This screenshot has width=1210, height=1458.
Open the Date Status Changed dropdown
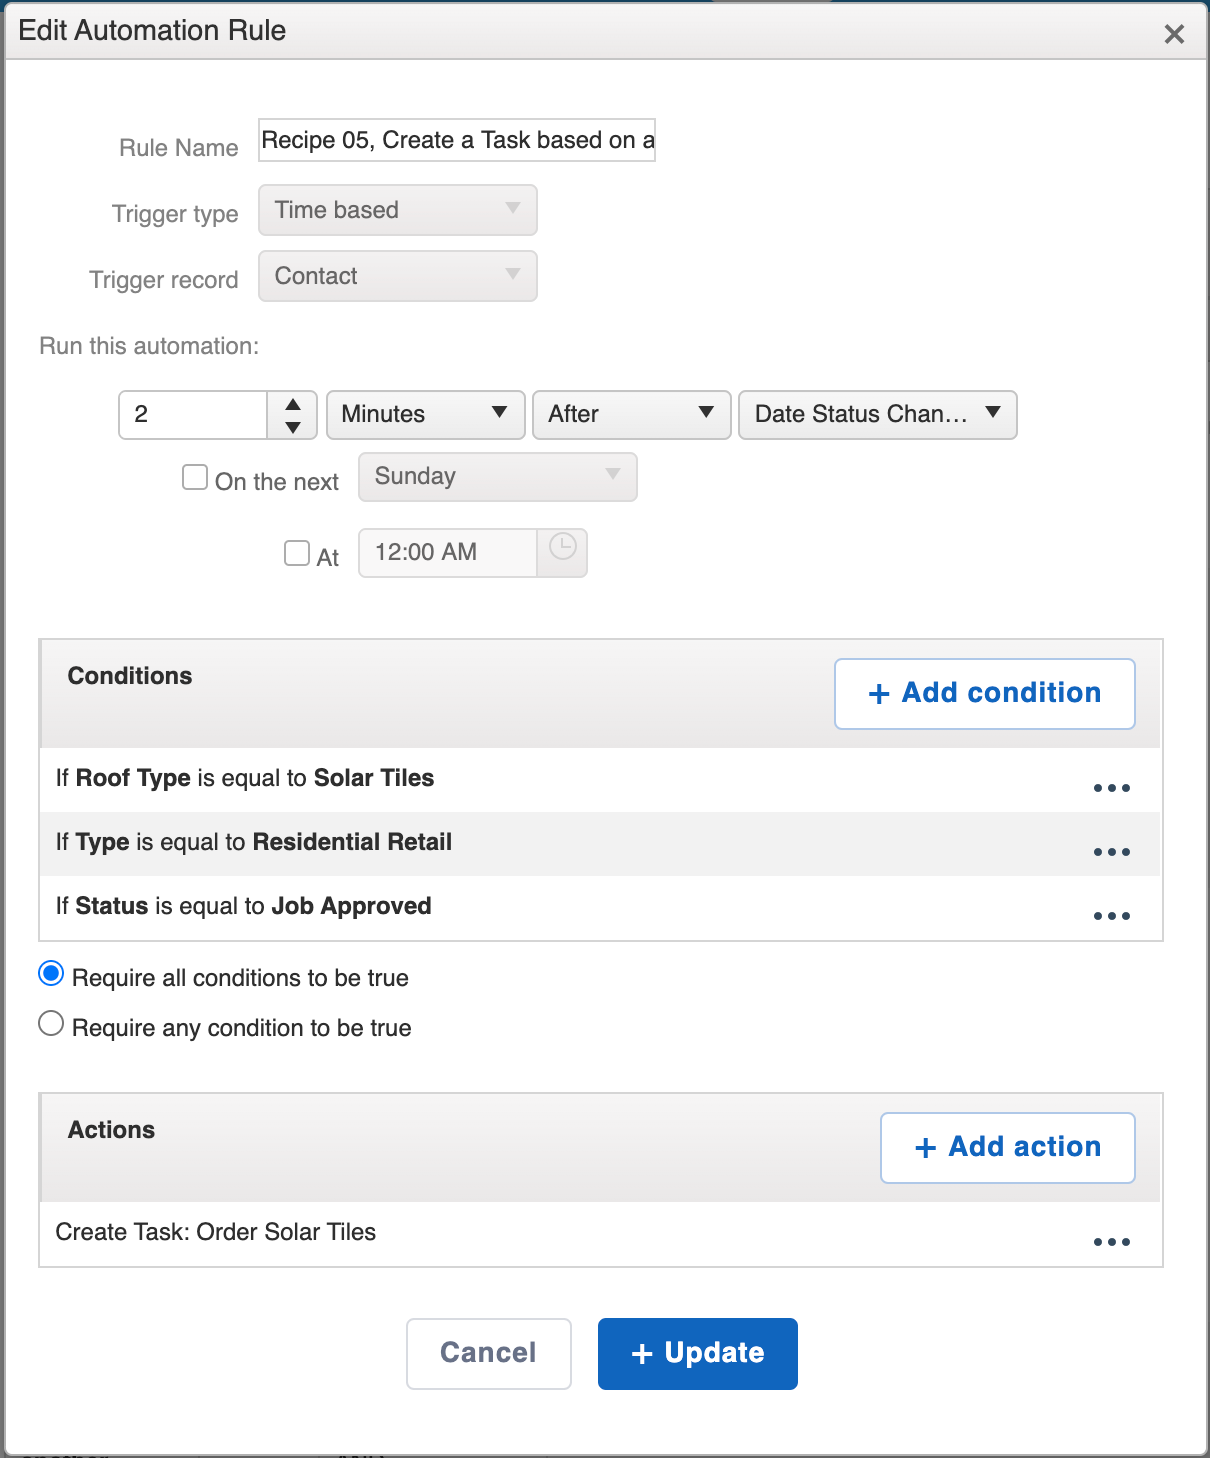click(877, 414)
